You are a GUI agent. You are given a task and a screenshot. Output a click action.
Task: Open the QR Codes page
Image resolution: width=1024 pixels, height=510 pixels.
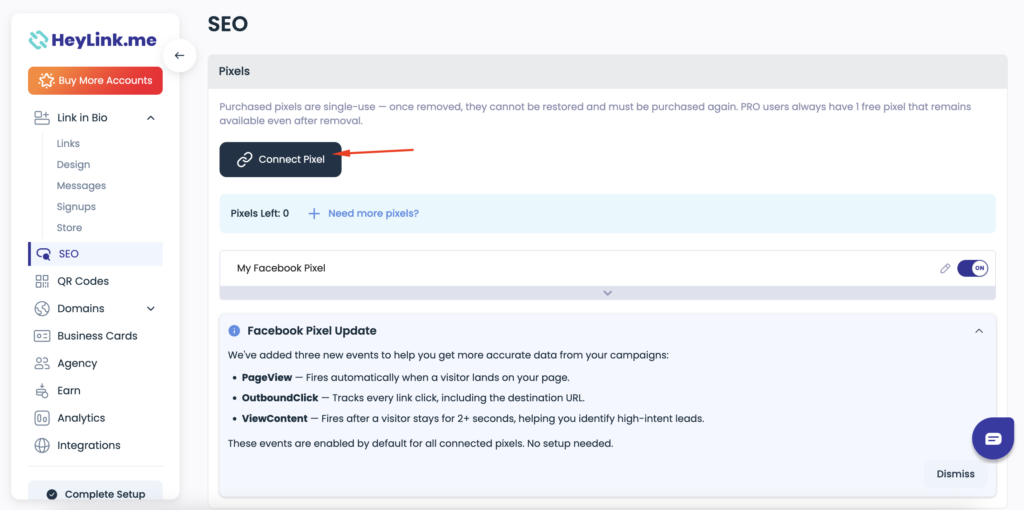pyautogui.click(x=83, y=281)
